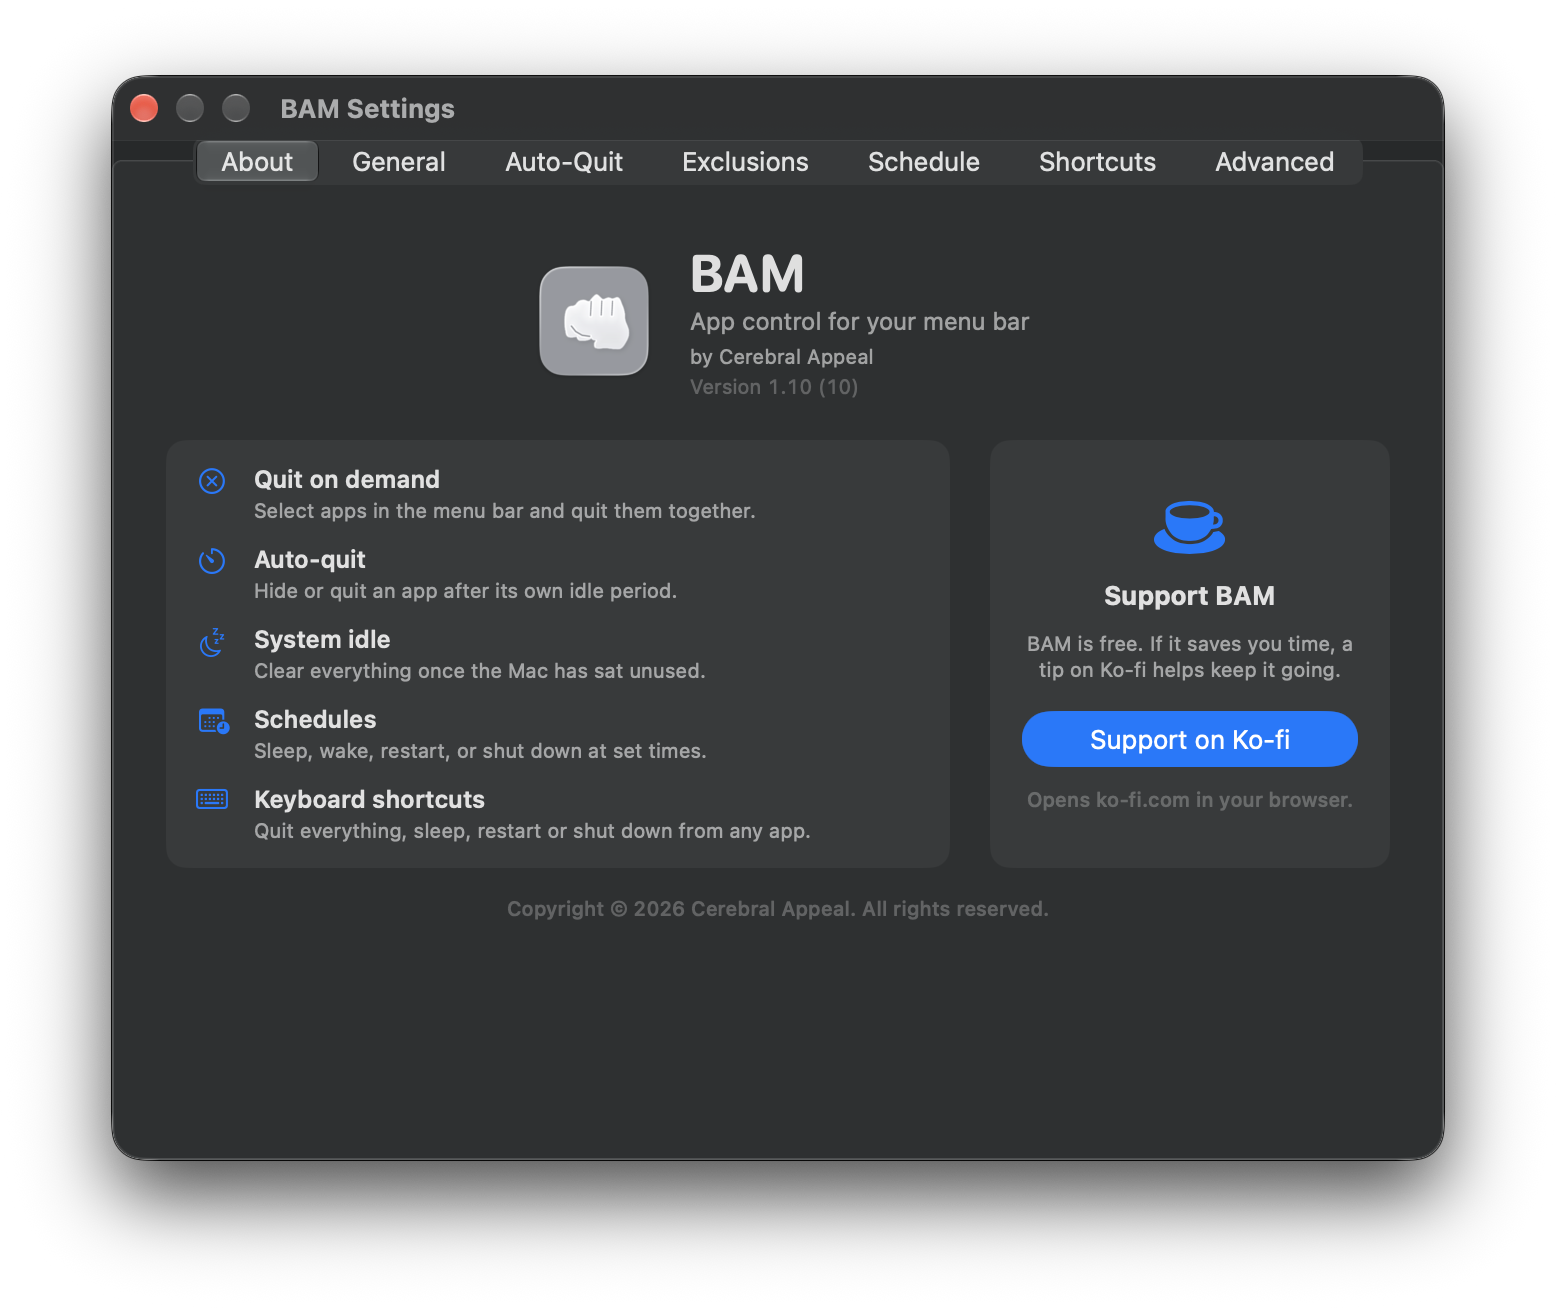Click the Ko-fi coffee cup icon
The height and width of the screenshot is (1308, 1556).
tap(1189, 527)
